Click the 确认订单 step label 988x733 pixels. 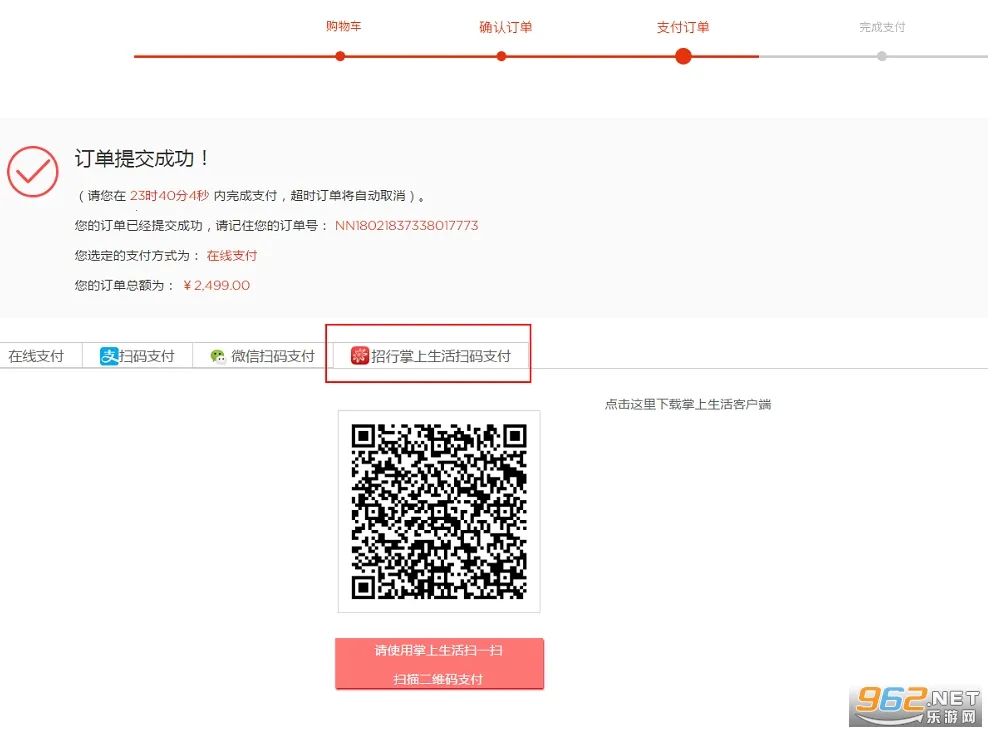click(505, 27)
